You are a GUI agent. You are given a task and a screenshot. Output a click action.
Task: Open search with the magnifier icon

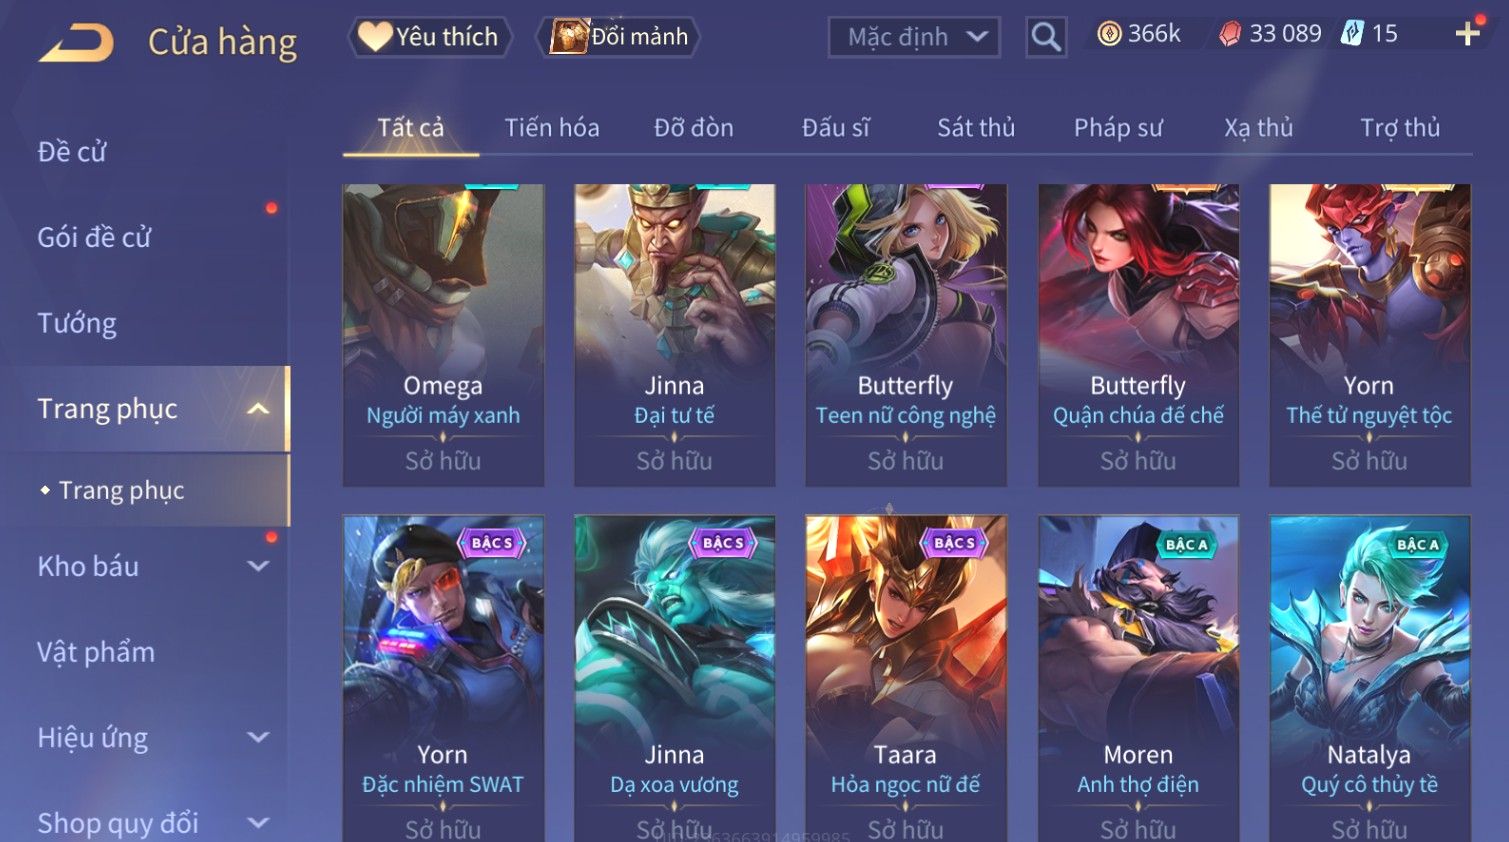point(1046,38)
